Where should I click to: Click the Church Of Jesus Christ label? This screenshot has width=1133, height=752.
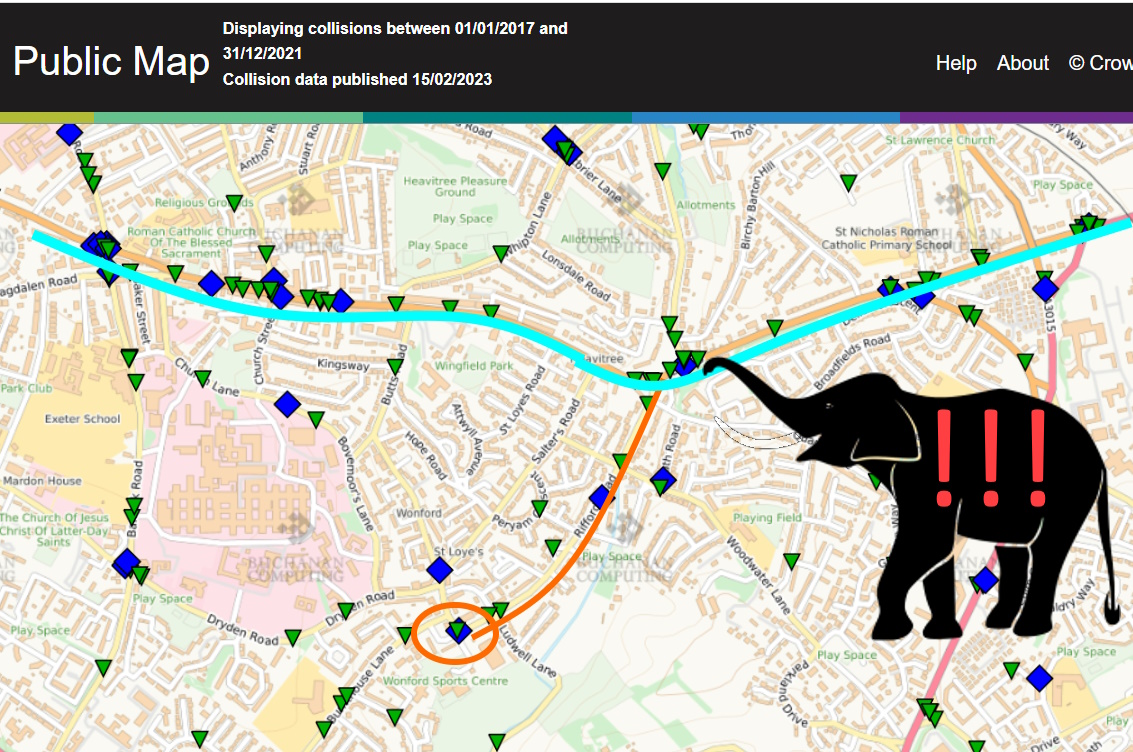pos(53,530)
